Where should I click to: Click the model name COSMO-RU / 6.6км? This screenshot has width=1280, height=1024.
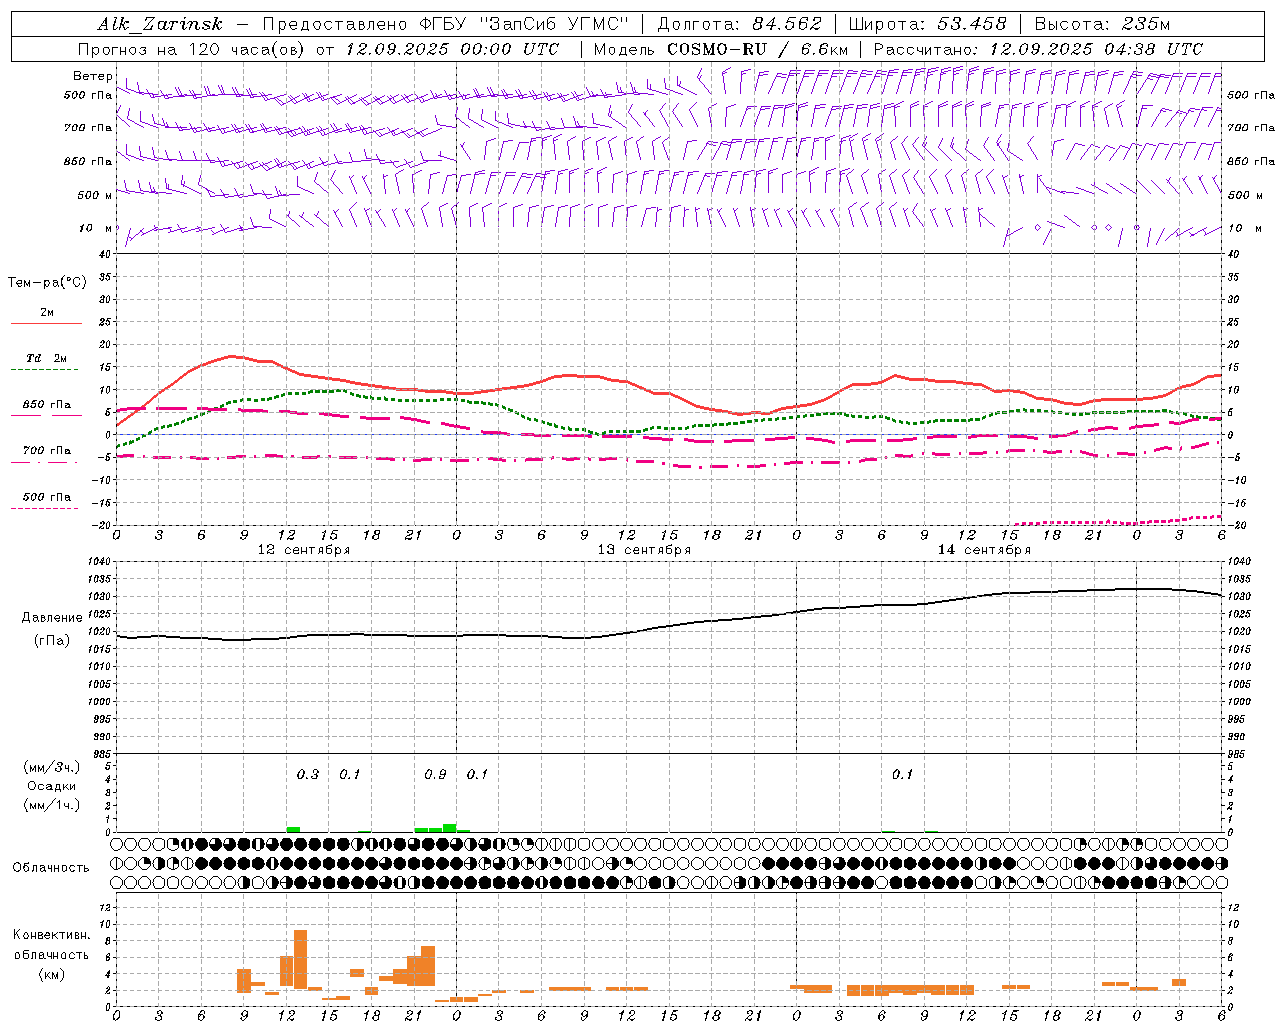click(757, 49)
